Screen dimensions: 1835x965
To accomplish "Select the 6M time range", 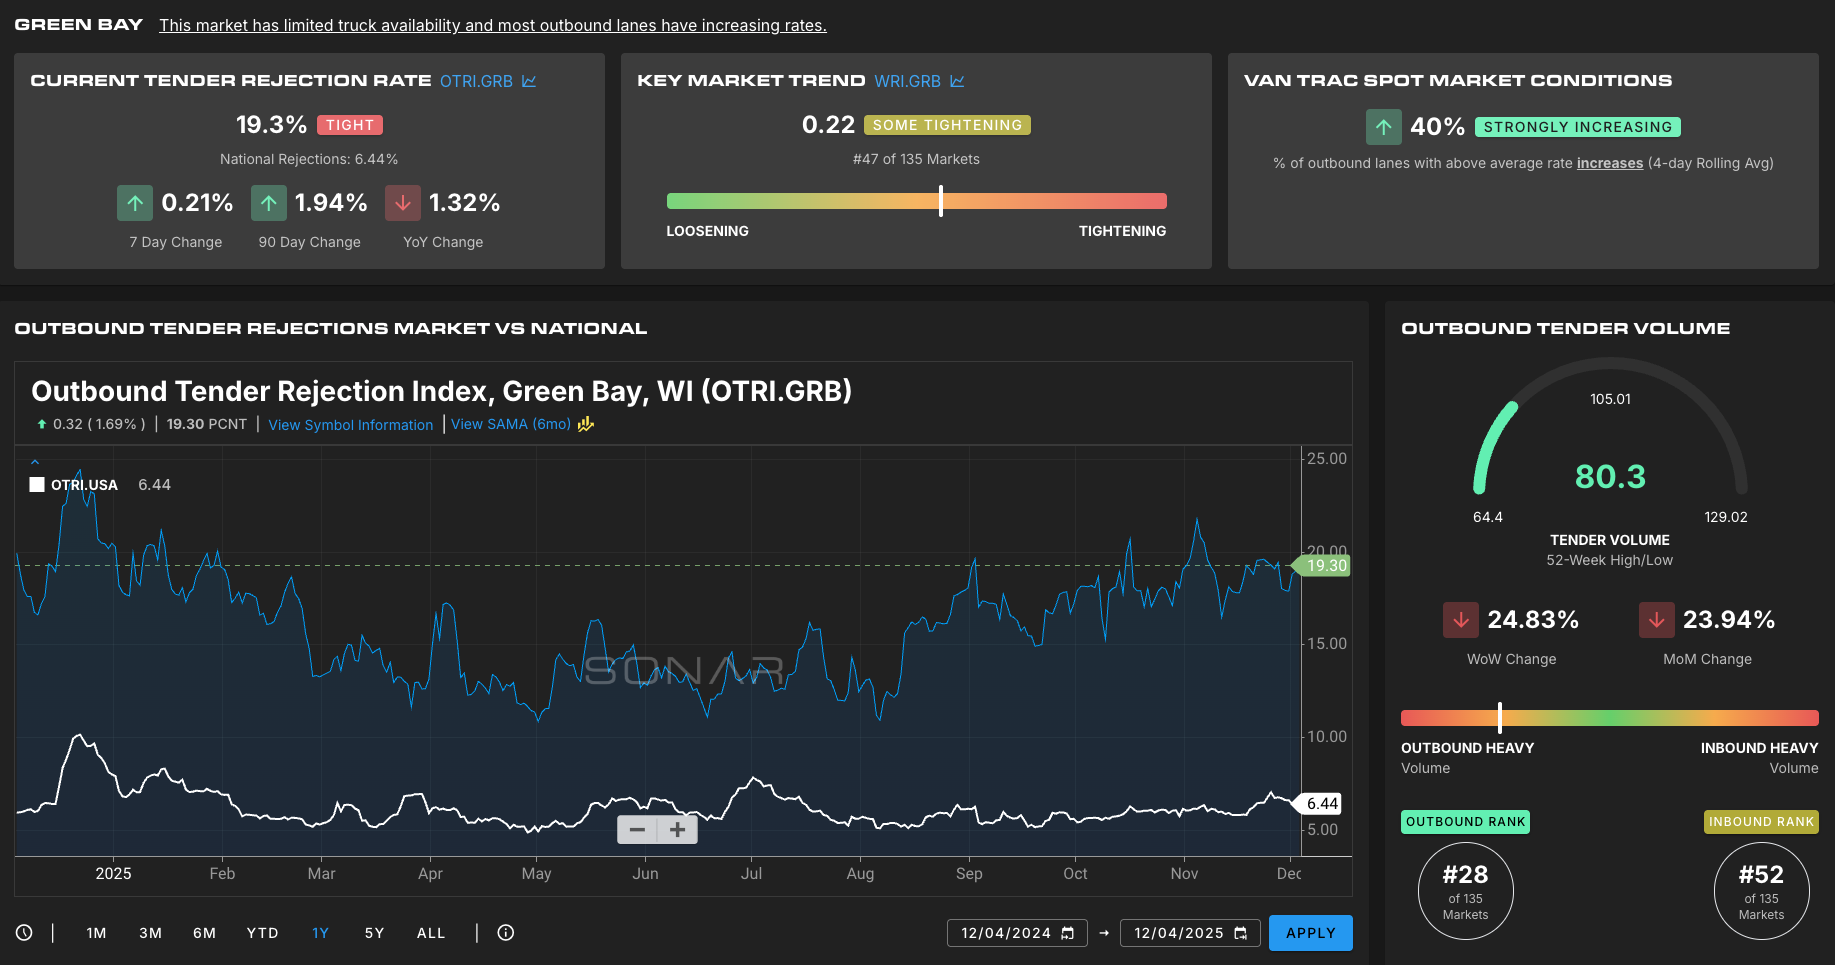I will [204, 933].
